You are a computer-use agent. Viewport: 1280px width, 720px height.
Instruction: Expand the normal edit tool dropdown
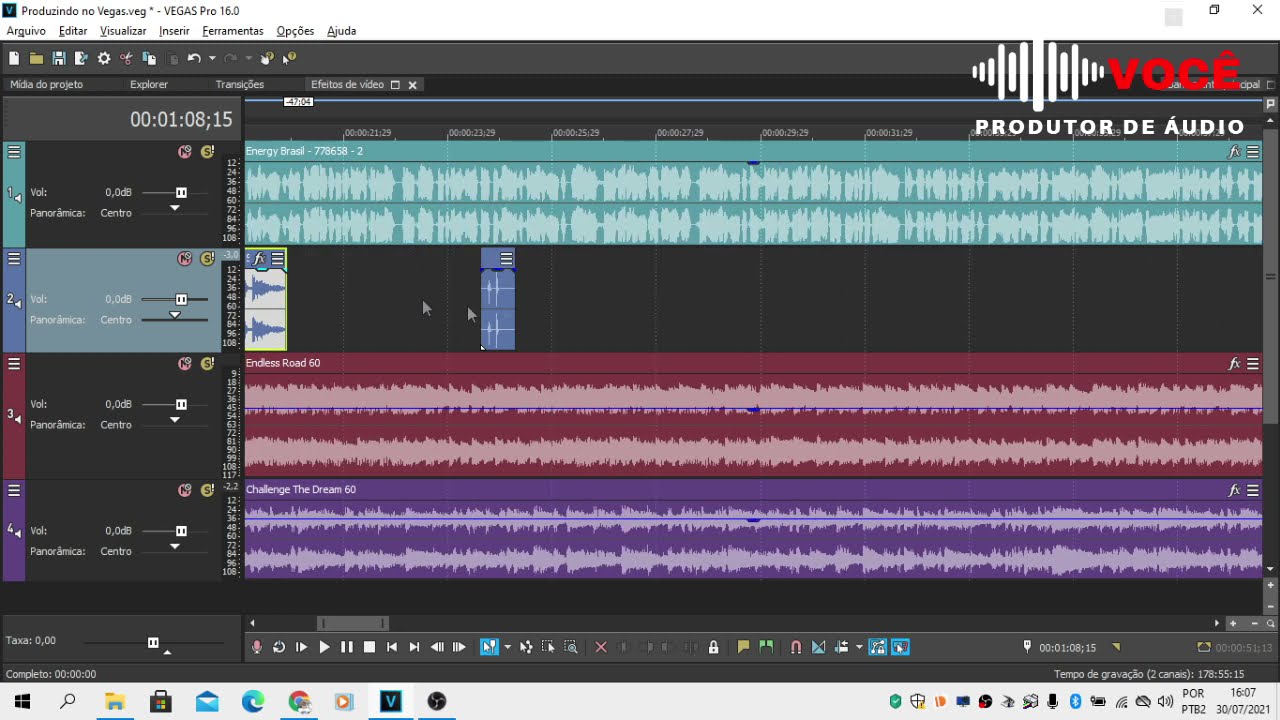[x=507, y=647]
